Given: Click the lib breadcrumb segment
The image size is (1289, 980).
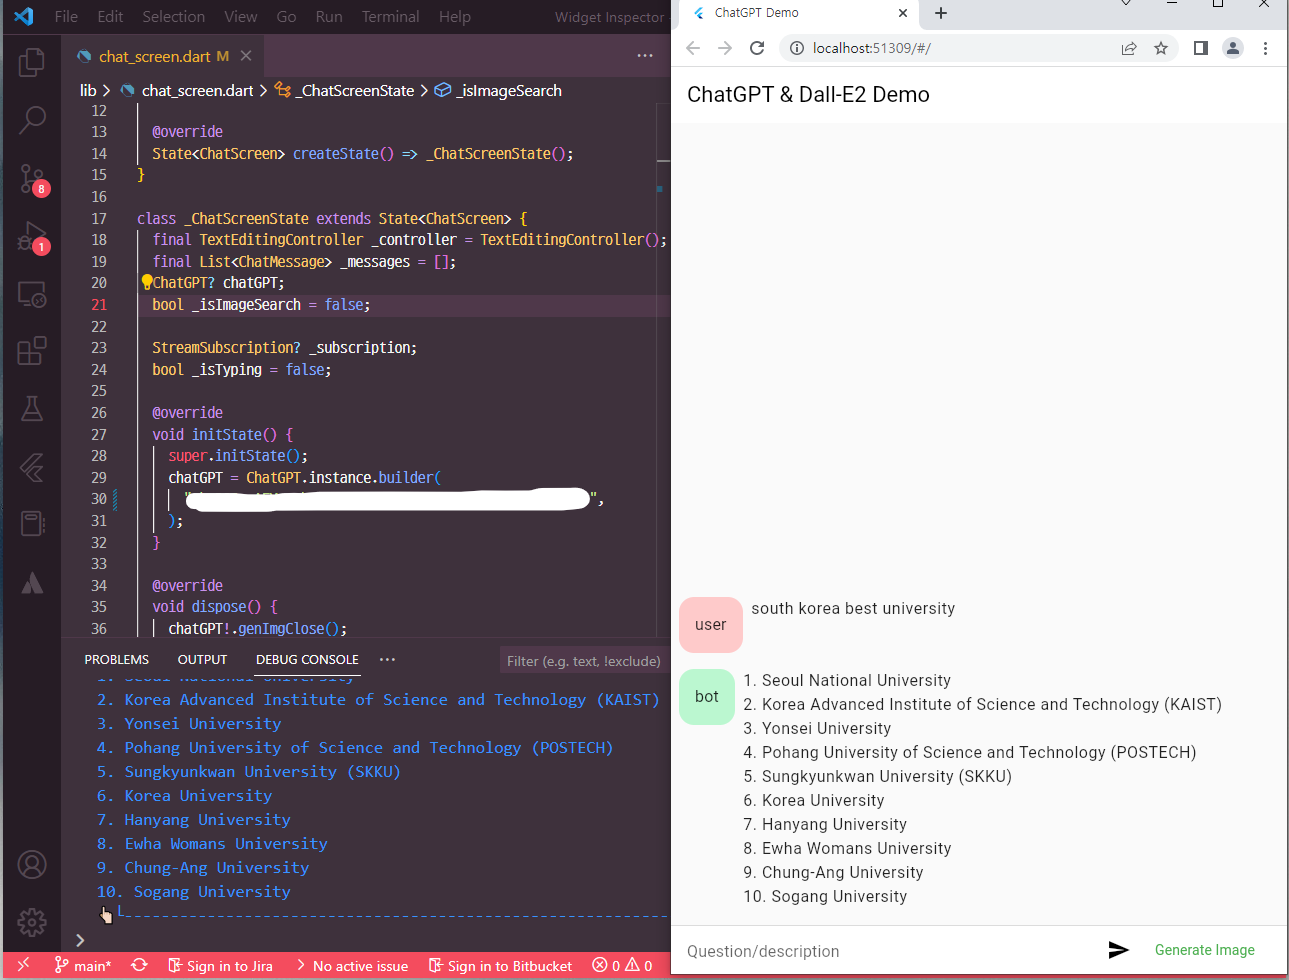Looking at the screenshot, I should pos(88,90).
